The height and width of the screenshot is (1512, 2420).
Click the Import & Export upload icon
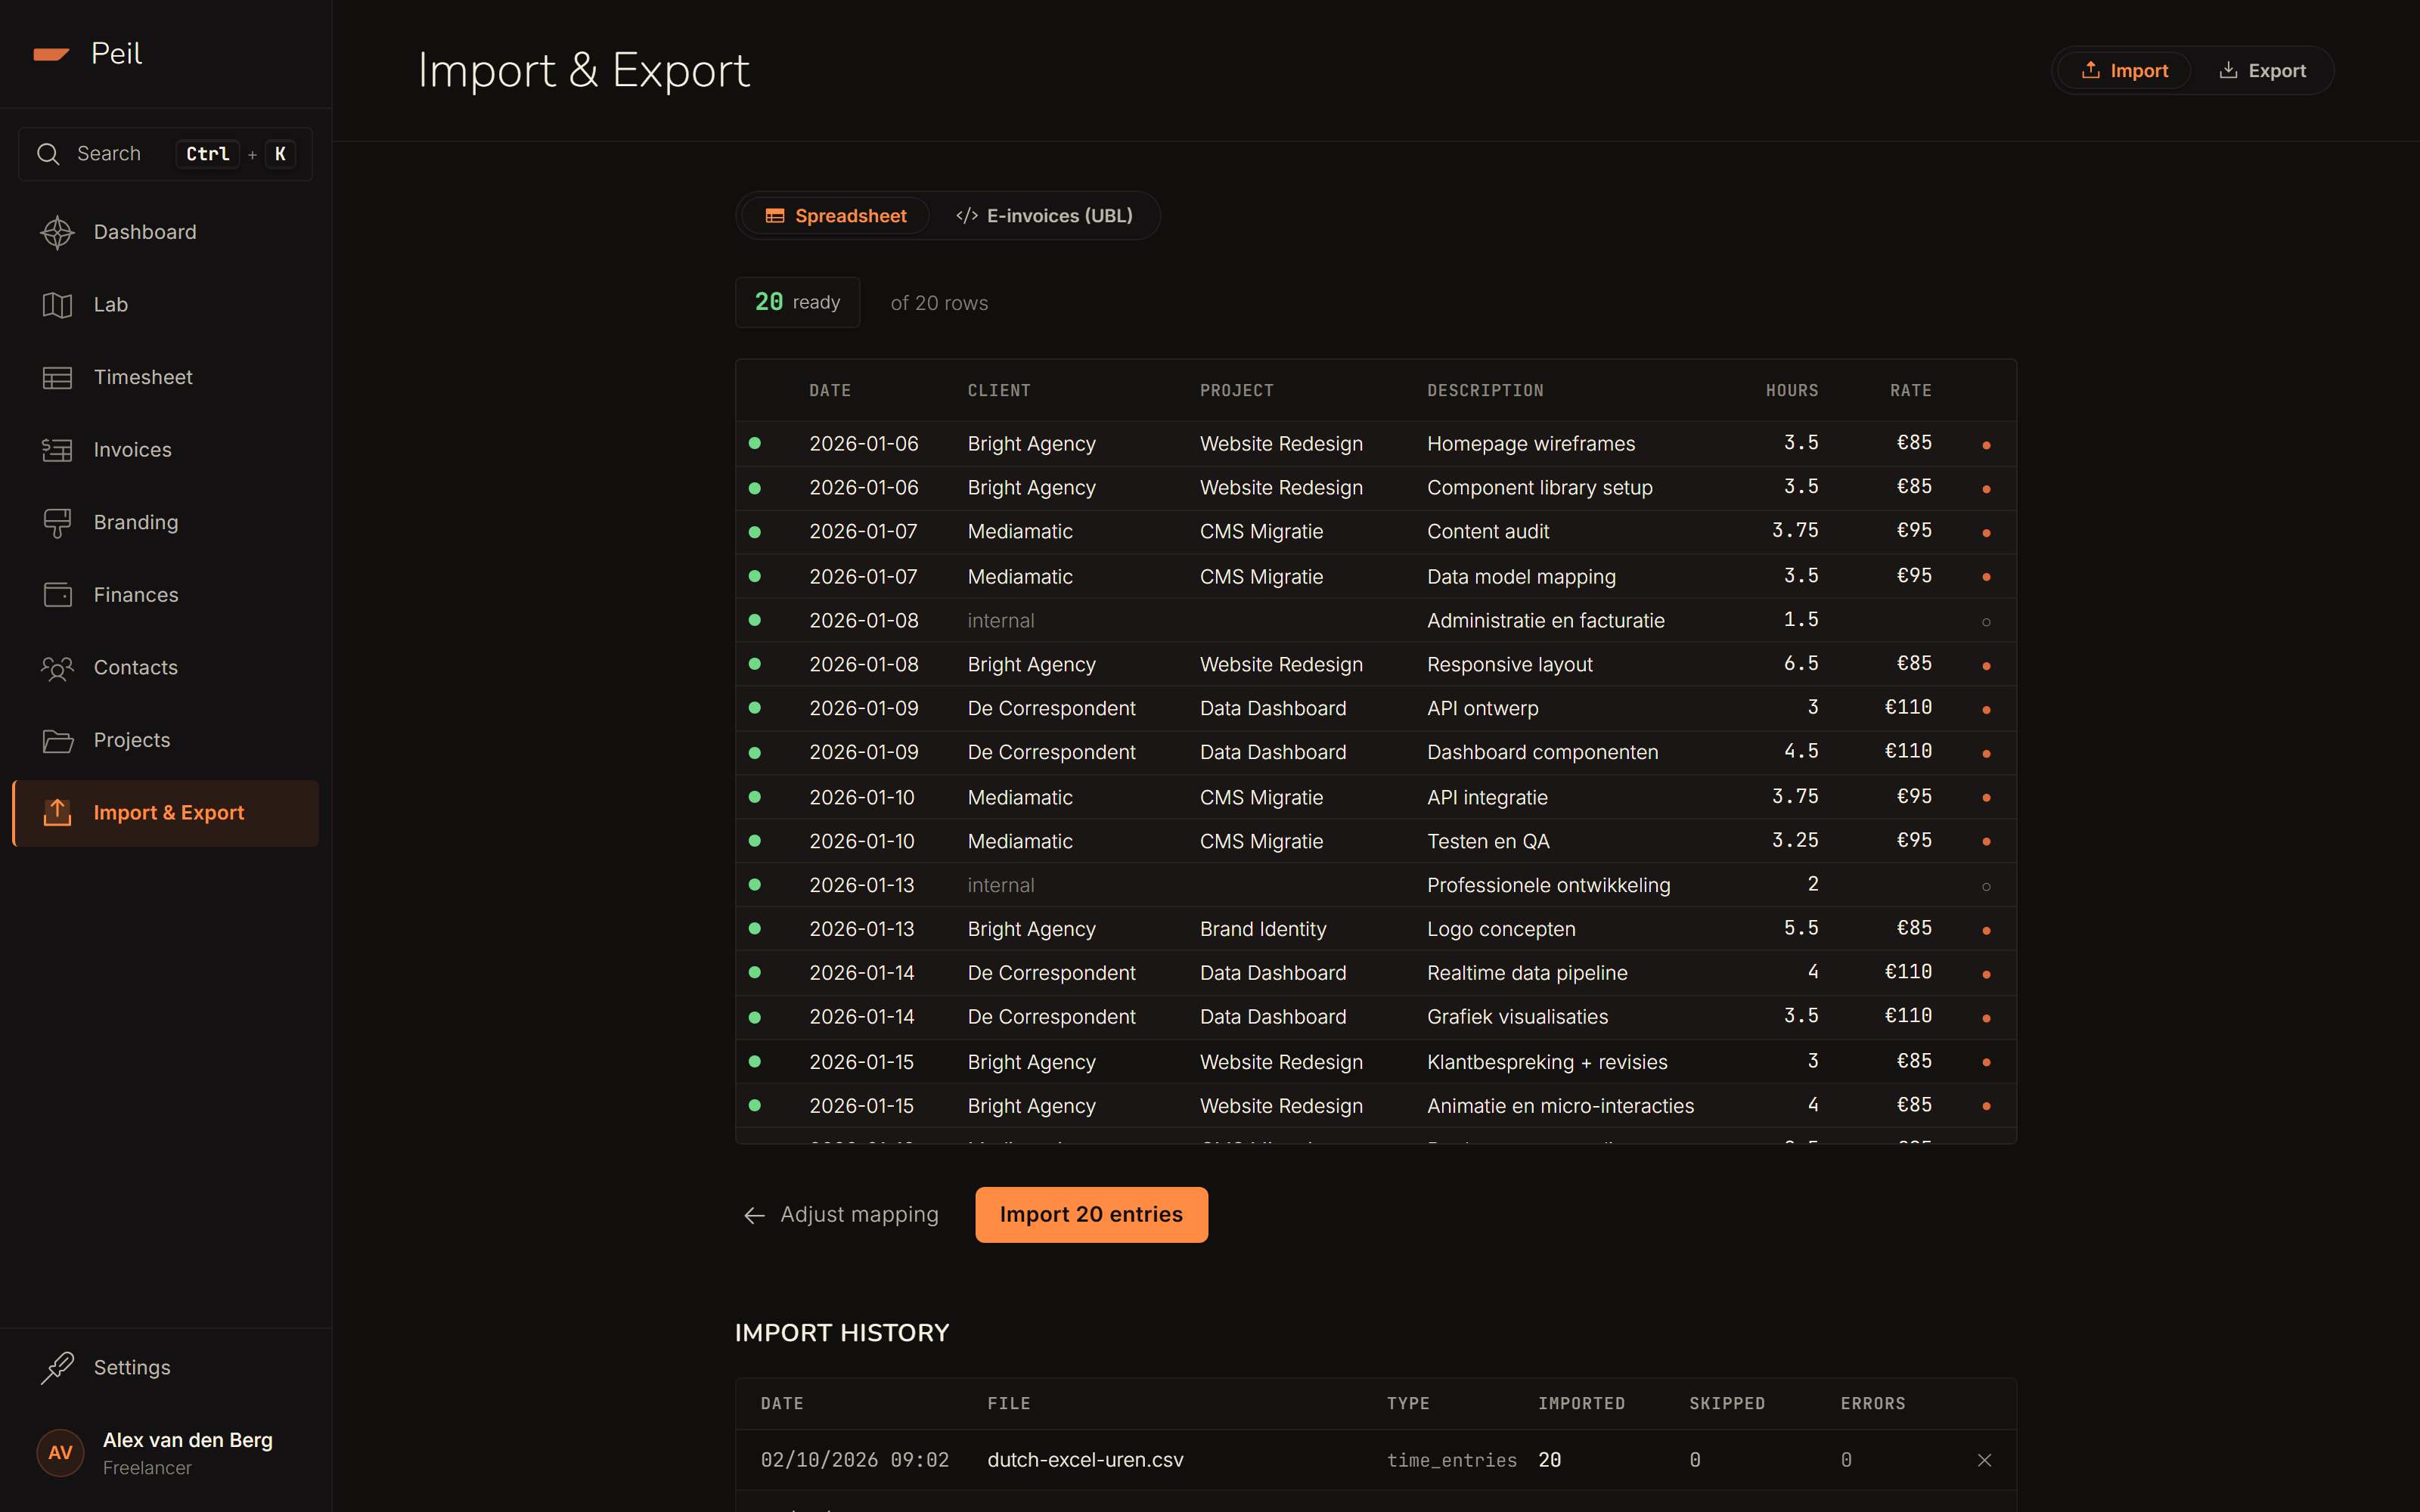pos(57,812)
